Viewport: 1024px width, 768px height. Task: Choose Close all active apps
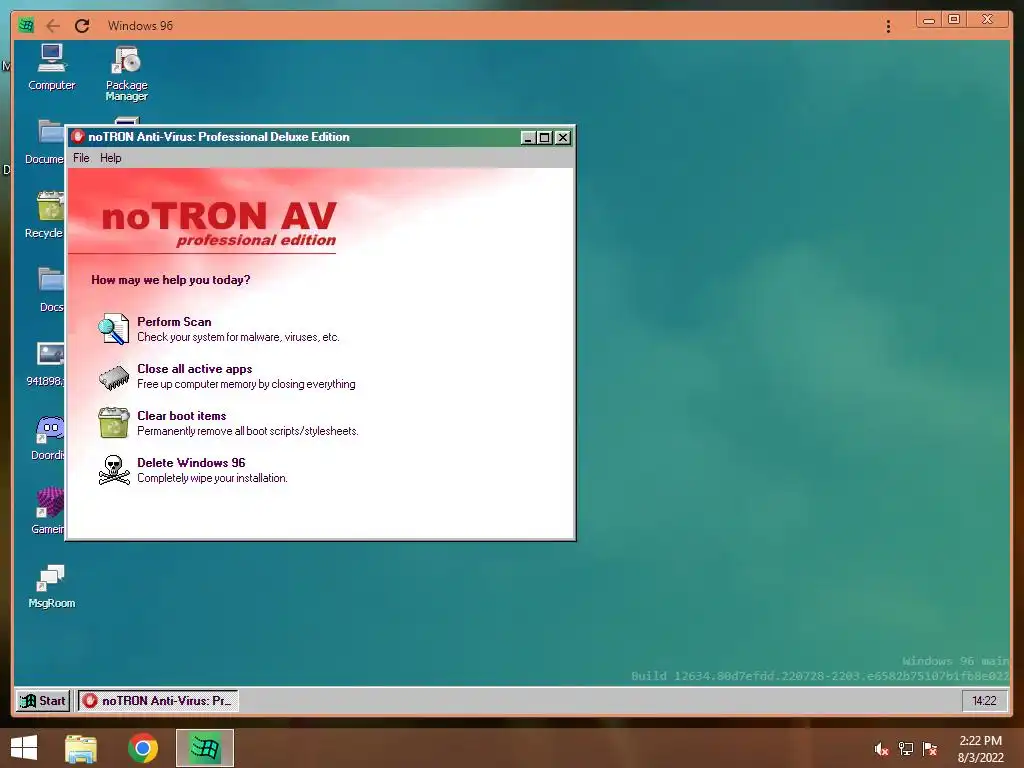[194, 368]
